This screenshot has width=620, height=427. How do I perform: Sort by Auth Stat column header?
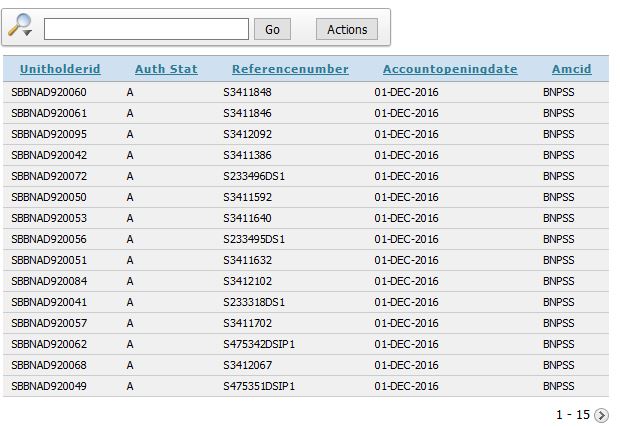coord(166,69)
